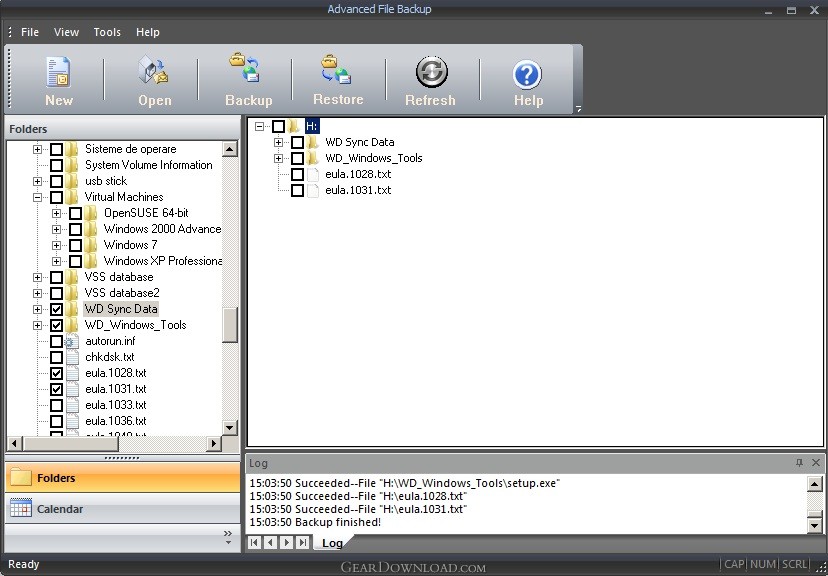Click the Restore toolbar icon
This screenshot has width=828, height=576.
[336, 69]
